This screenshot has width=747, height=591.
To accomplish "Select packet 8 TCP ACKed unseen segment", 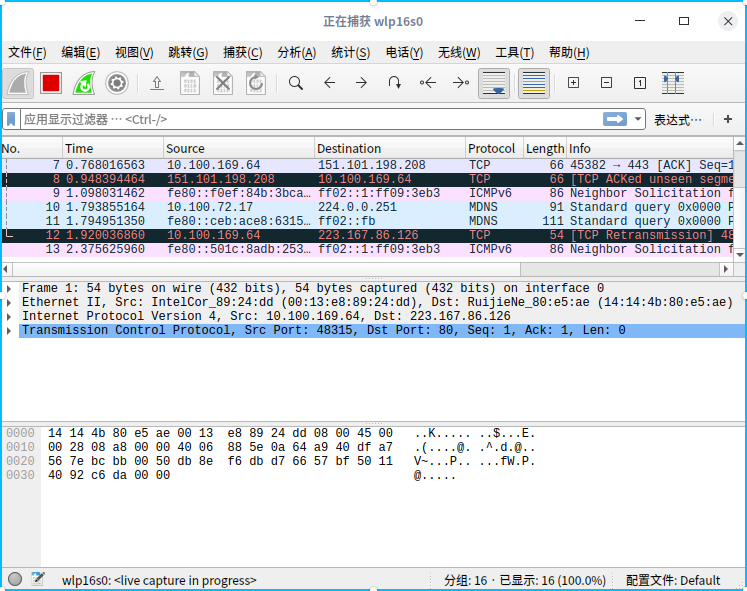I will pyautogui.click(x=367, y=180).
